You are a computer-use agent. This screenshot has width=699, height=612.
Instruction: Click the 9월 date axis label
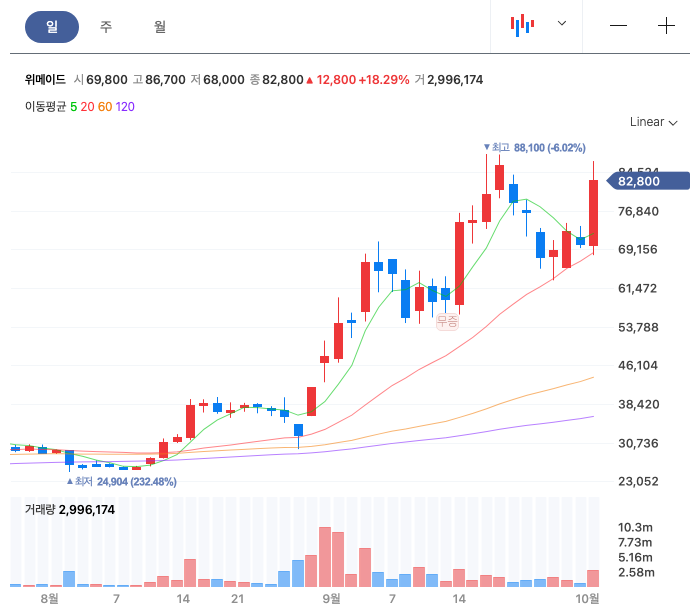(331, 598)
